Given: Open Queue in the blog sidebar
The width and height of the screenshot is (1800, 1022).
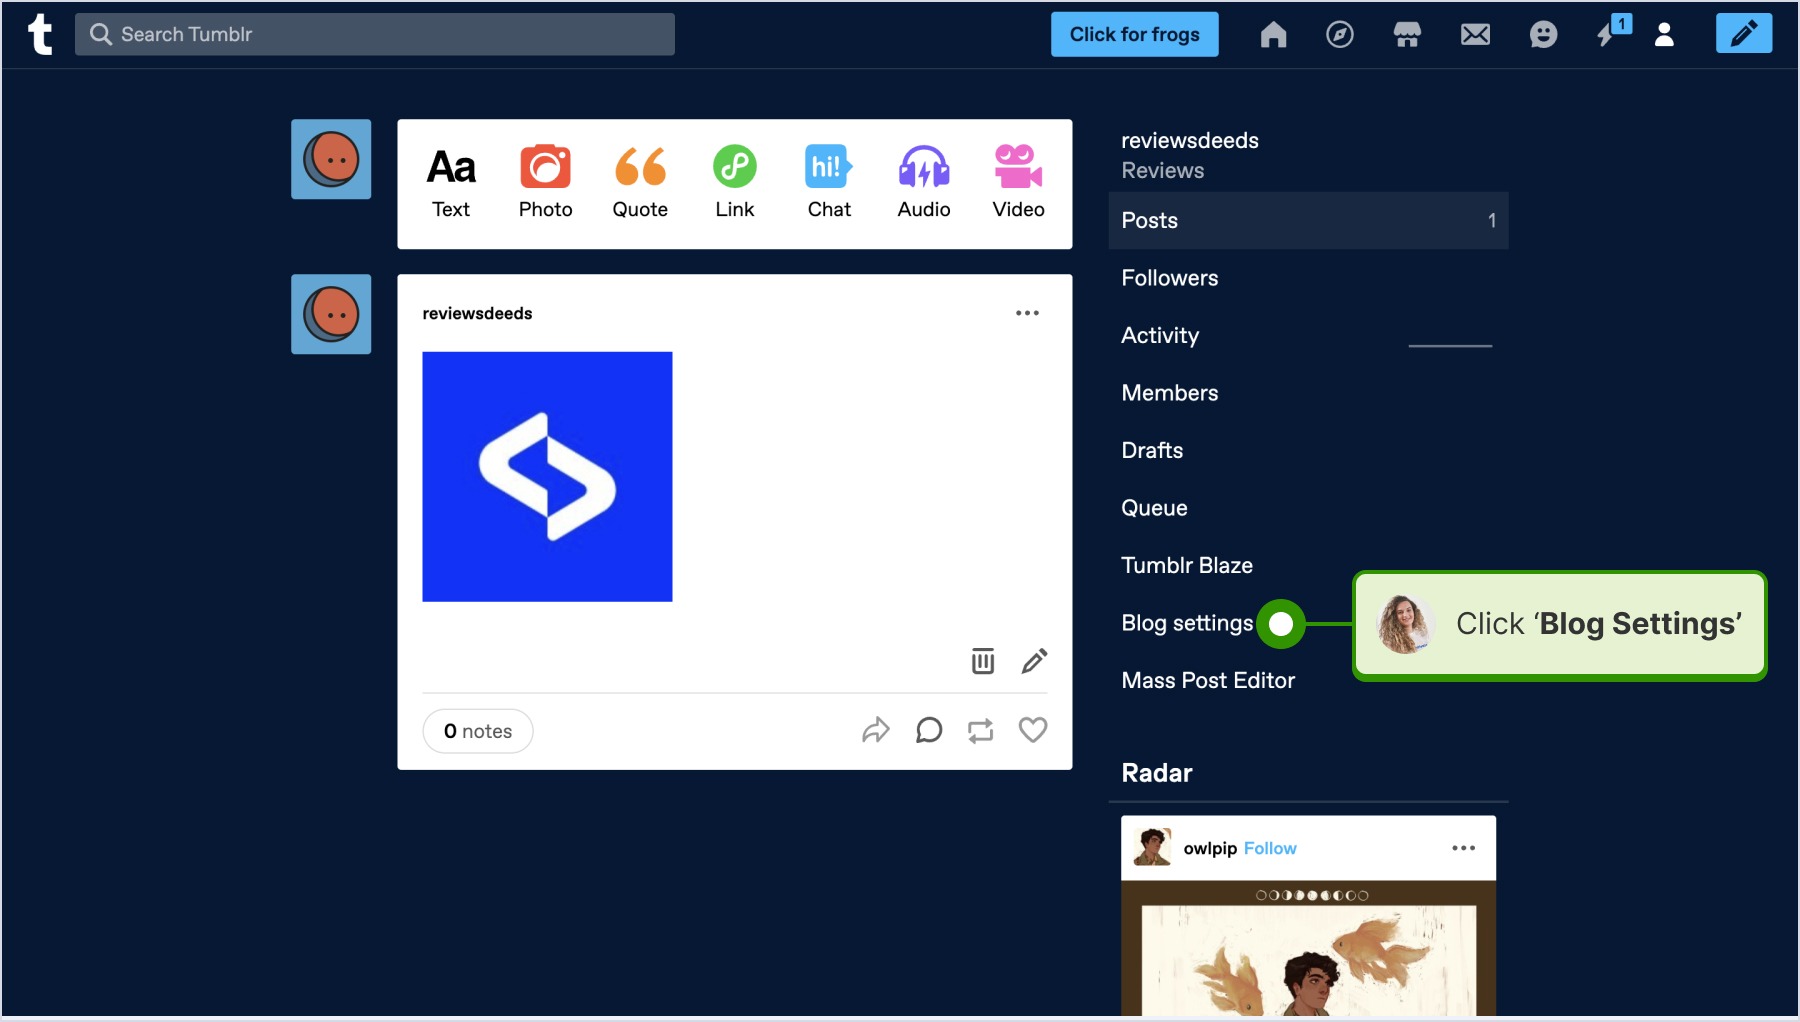Looking at the screenshot, I should point(1309,508).
